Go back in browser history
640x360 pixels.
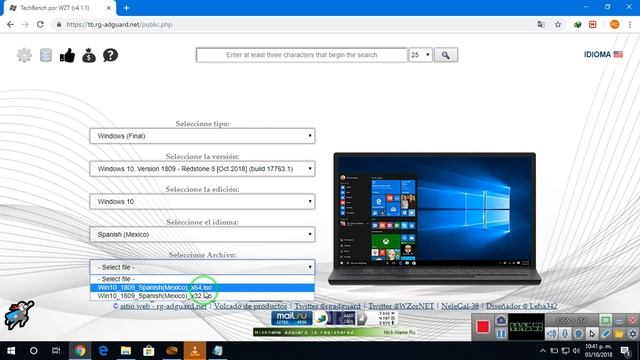point(10,24)
